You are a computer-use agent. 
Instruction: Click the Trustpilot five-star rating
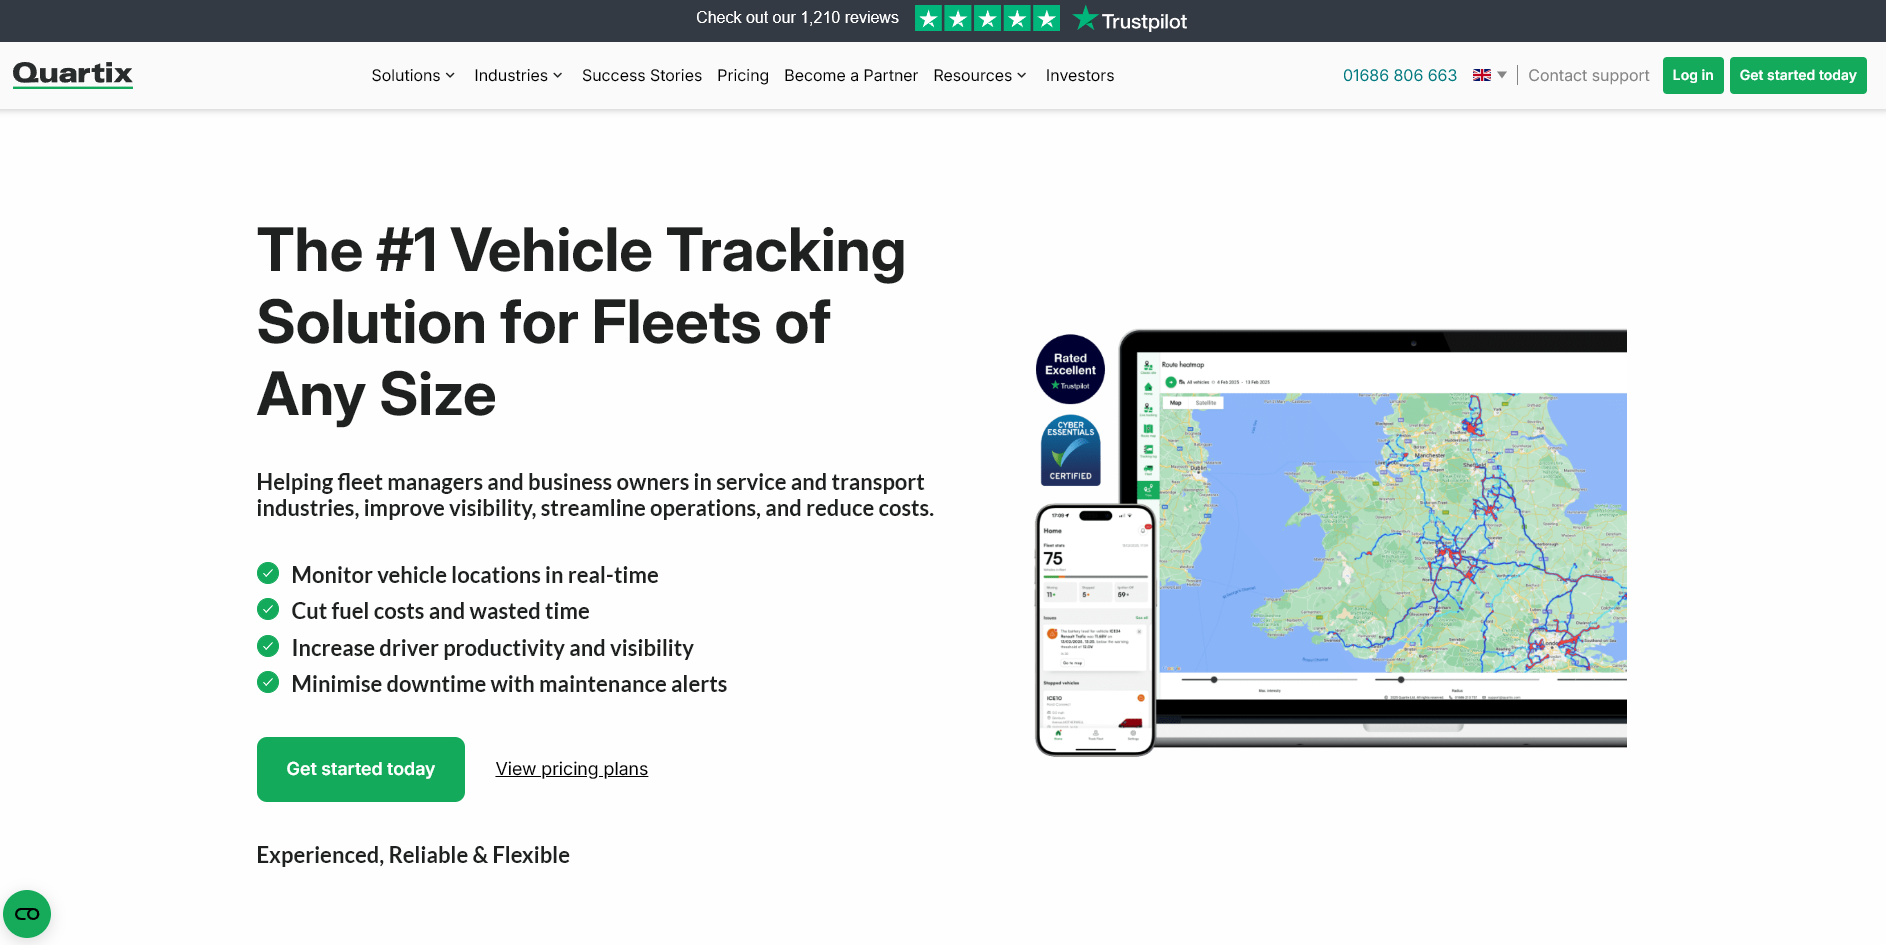point(987,18)
